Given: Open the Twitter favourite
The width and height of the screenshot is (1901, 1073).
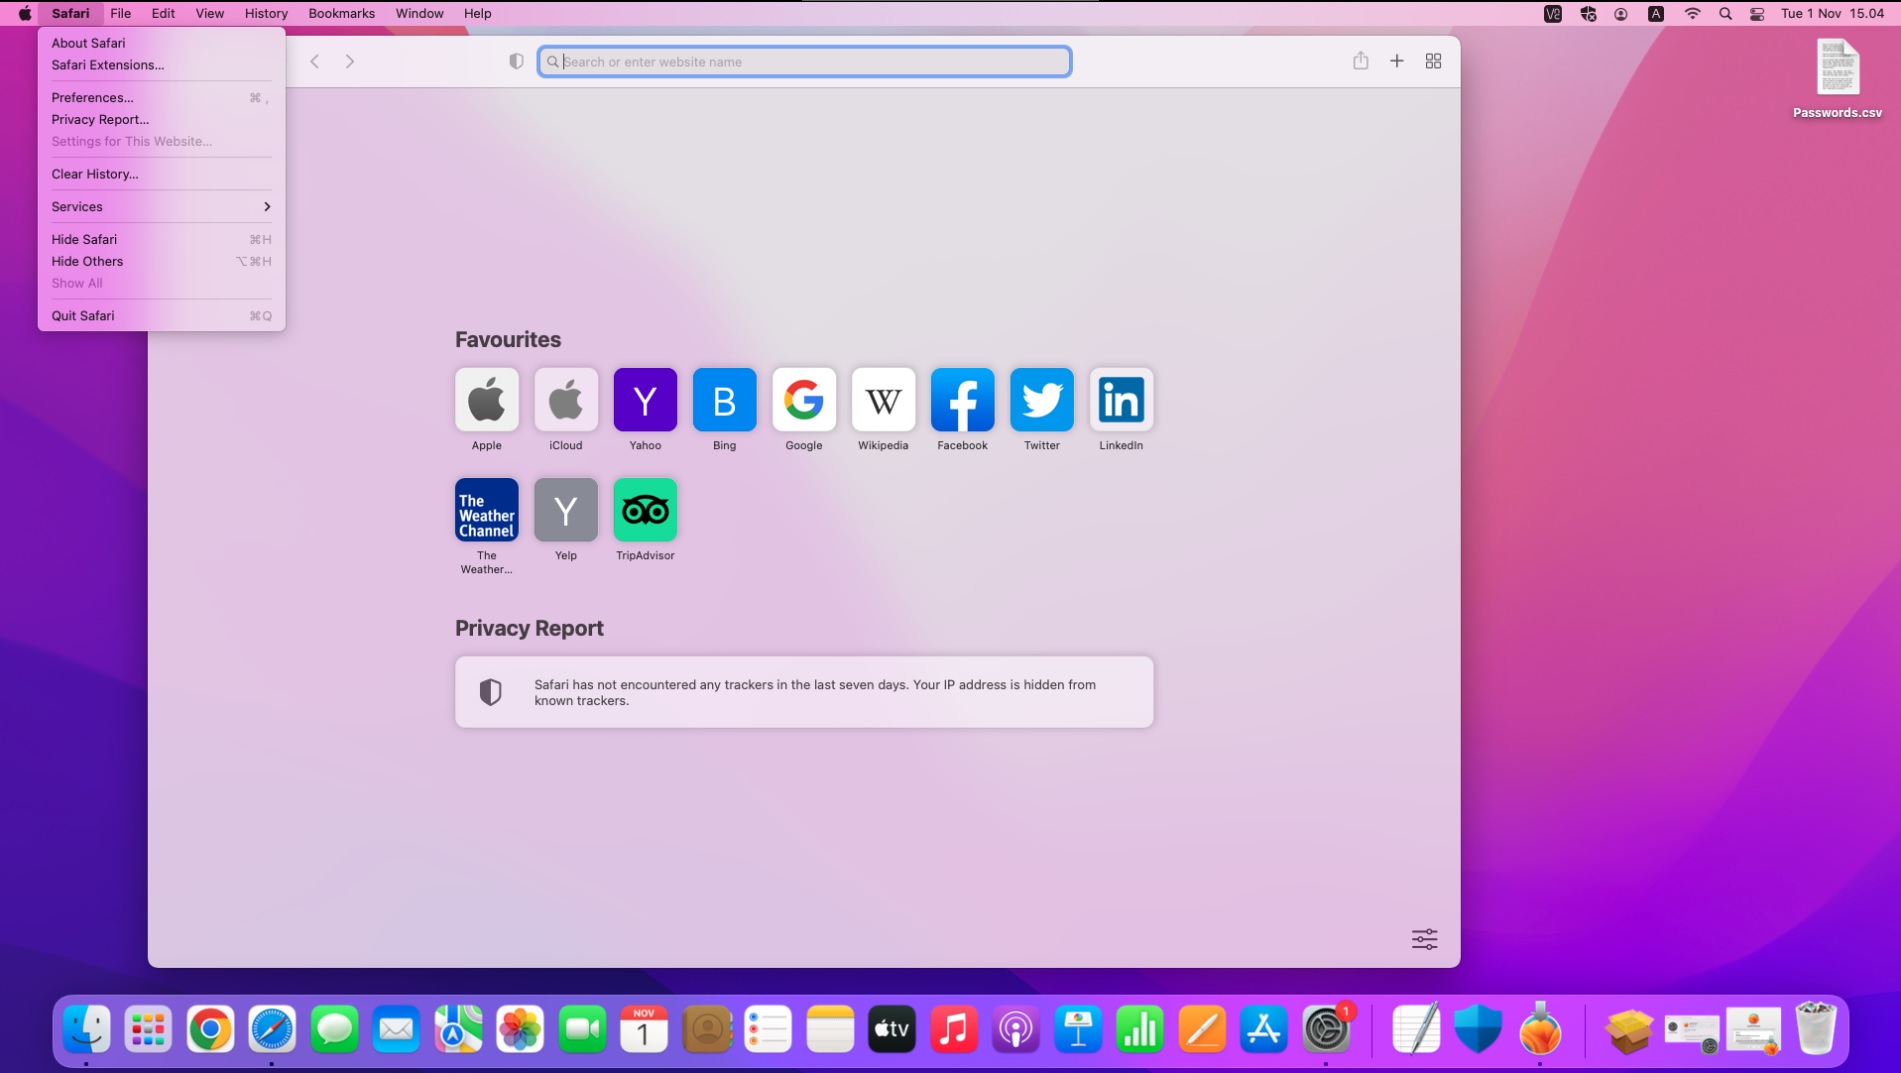Looking at the screenshot, I should tap(1042, 400).
